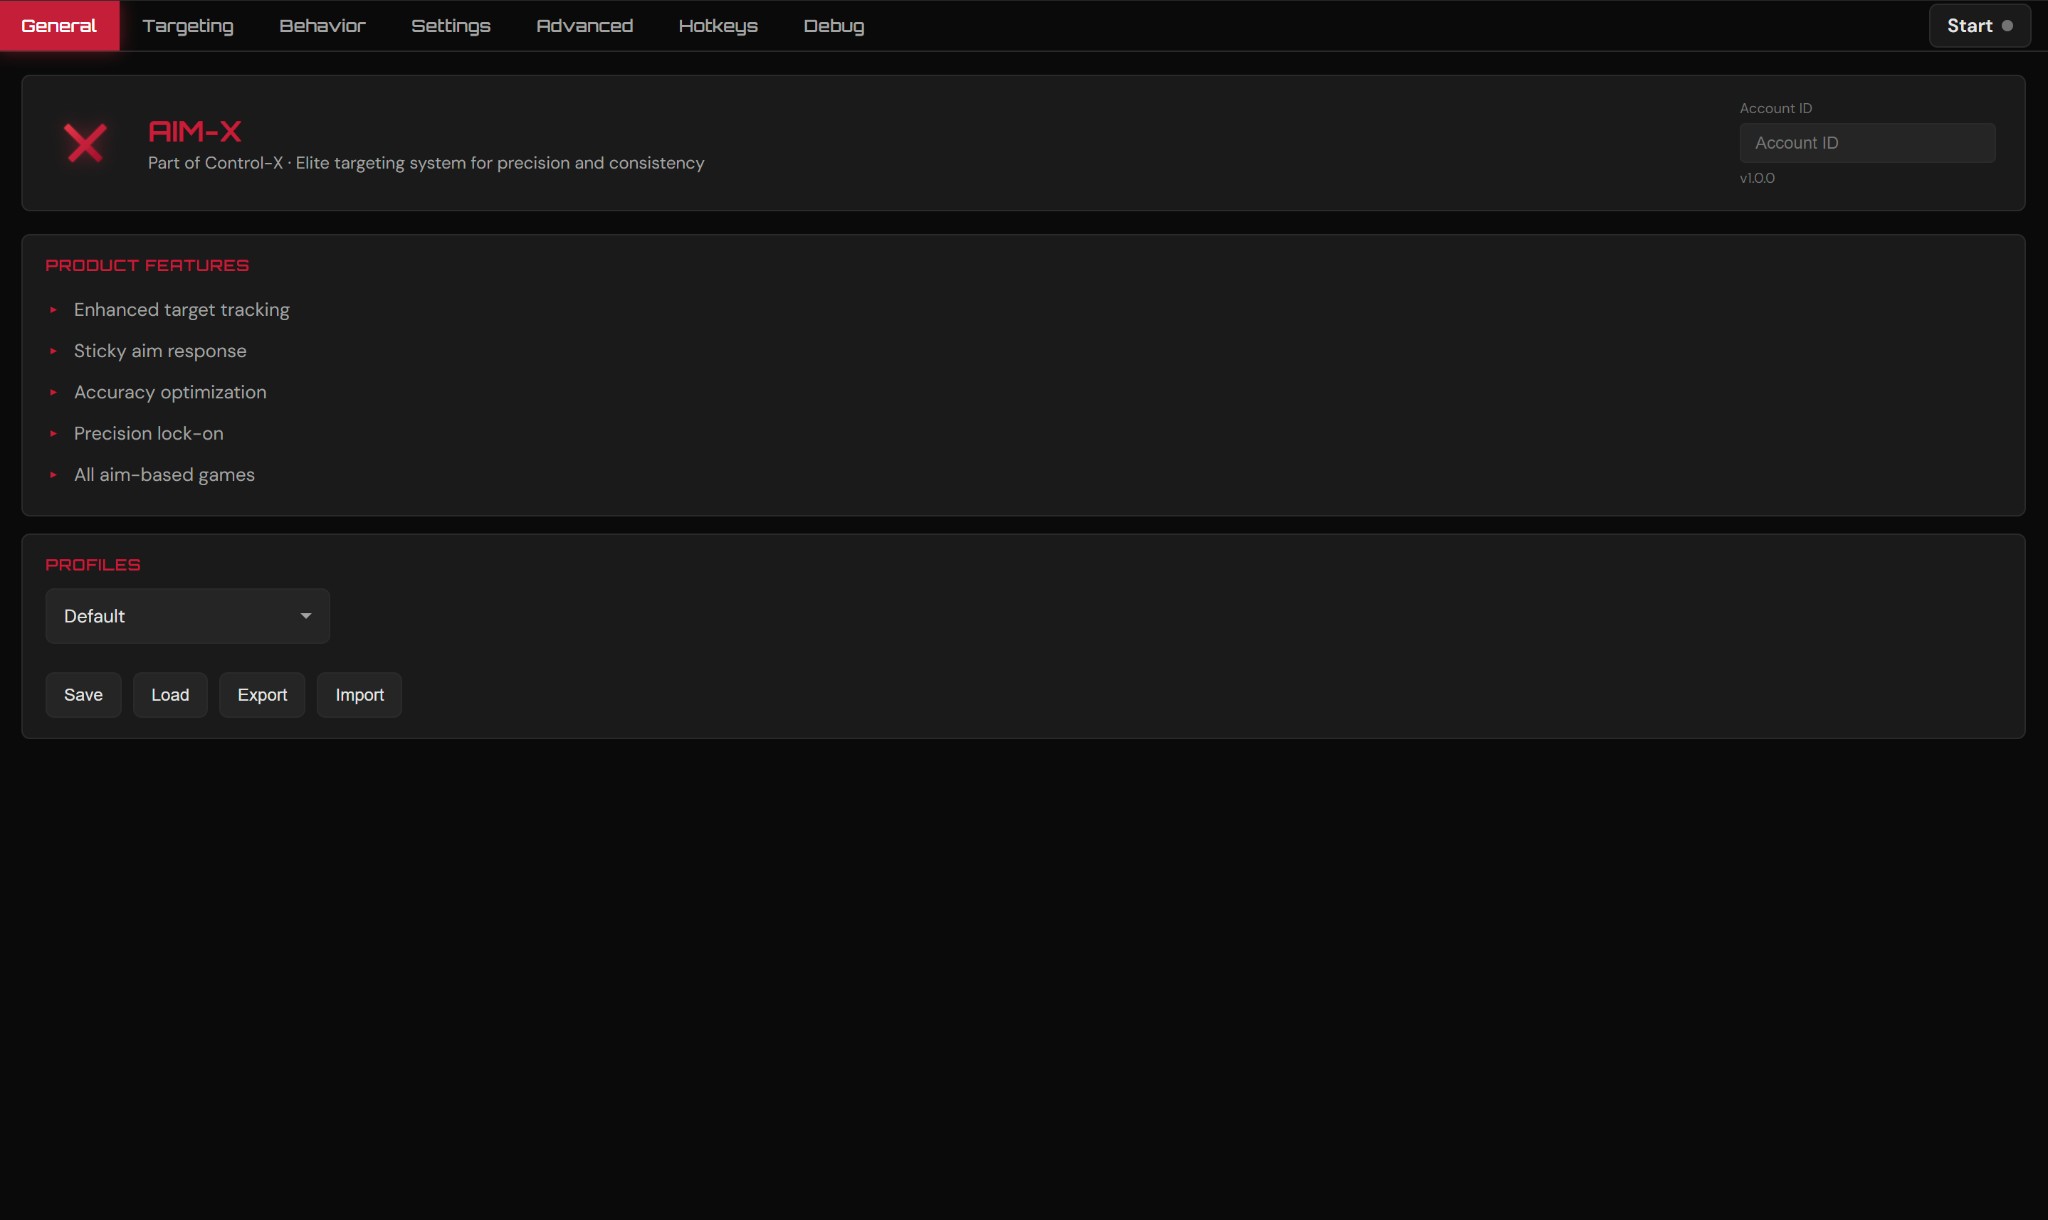Show the Debug tab
This screenshot has height=1220, width=2048.
coord(833,26)
